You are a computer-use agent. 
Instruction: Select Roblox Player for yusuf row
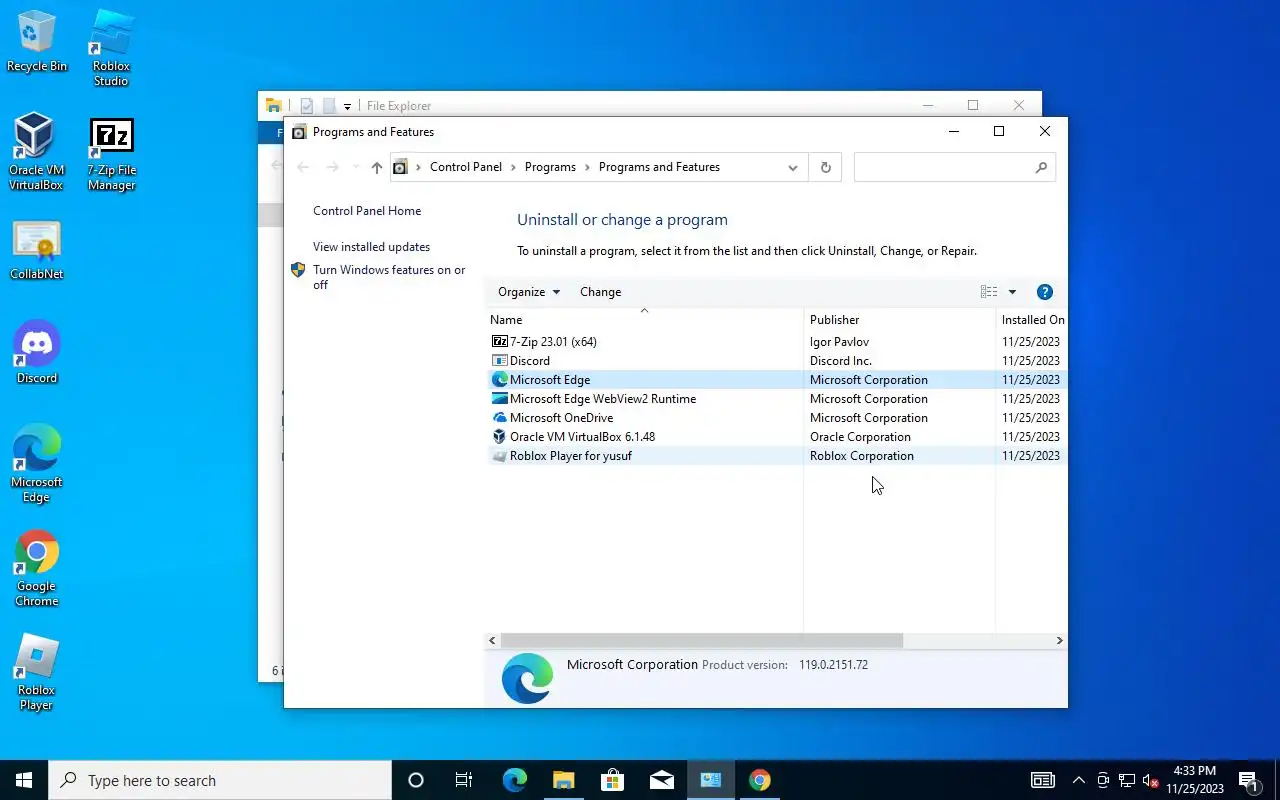coord(776,456)
